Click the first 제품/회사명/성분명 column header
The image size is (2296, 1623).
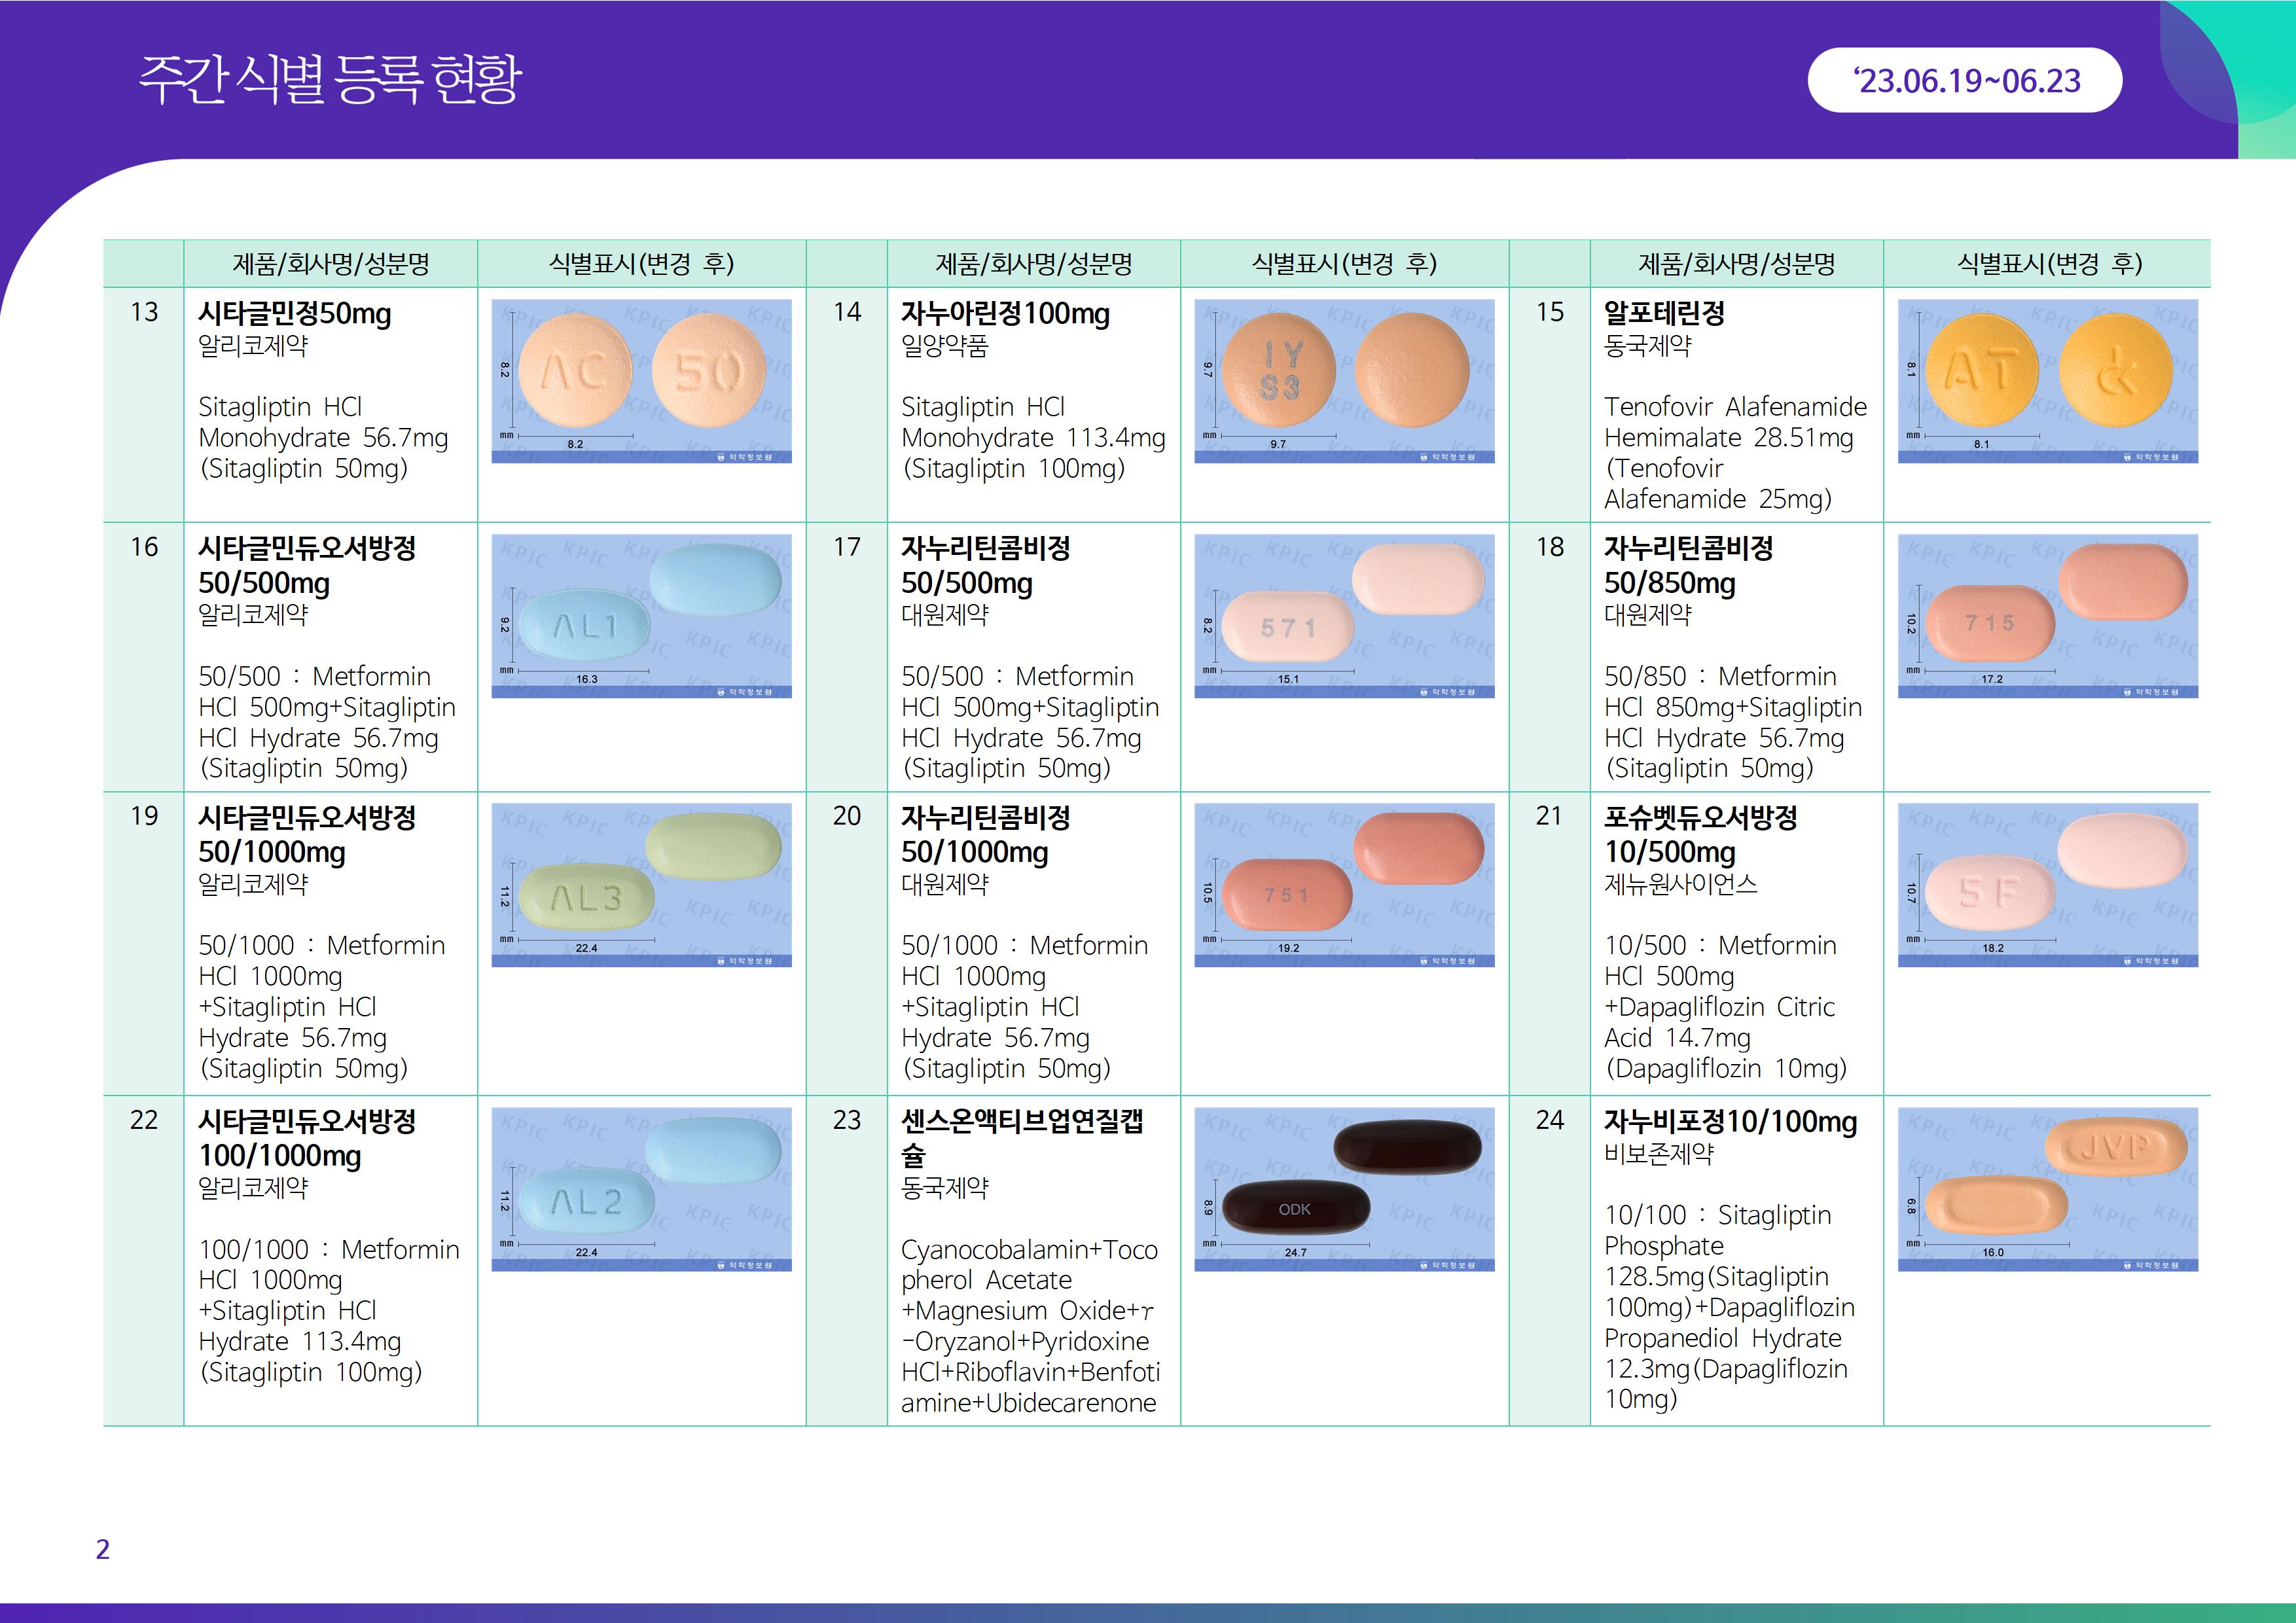click(331, 264)
